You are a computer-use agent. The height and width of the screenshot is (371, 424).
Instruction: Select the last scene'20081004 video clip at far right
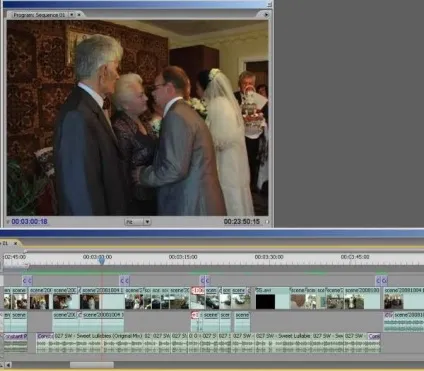(403, 298)
